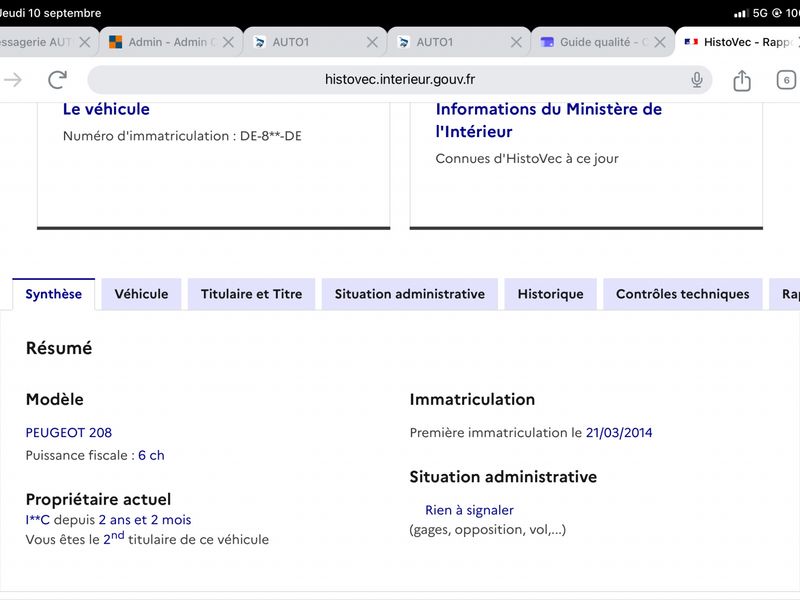This screenshot has width=800, height=600.
Task: Close the messagerie browser tab
Action: pos(85,42)
